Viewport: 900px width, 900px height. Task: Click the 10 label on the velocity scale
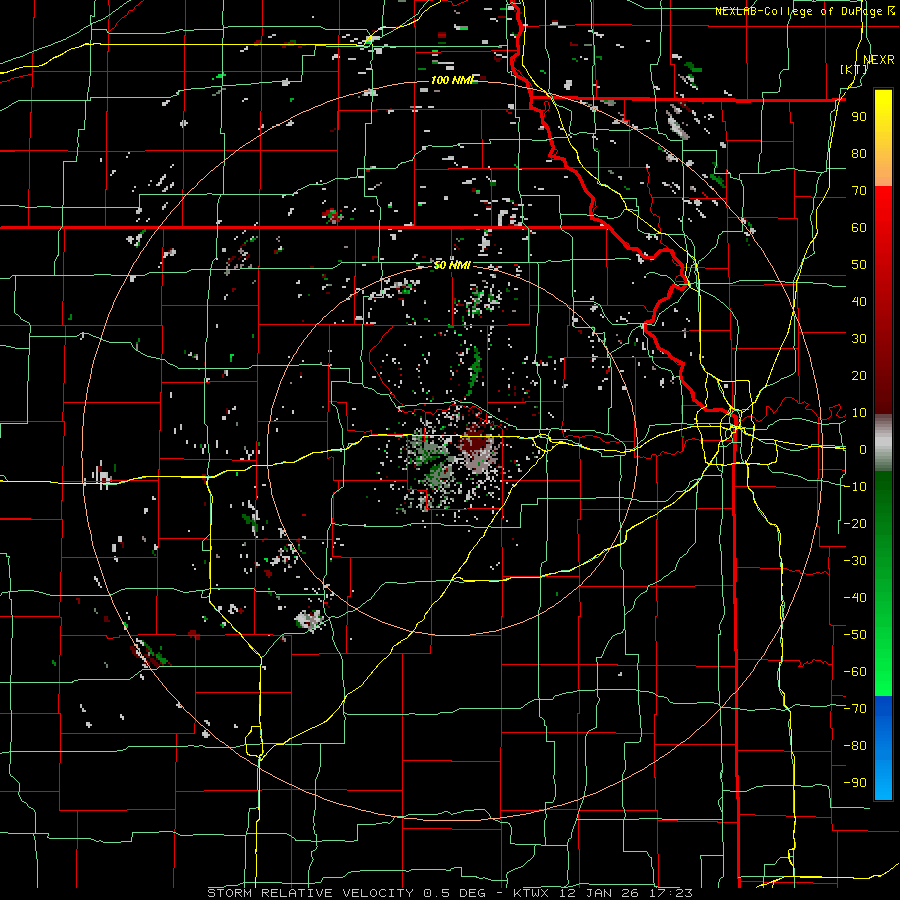click(x=859, y=413)
